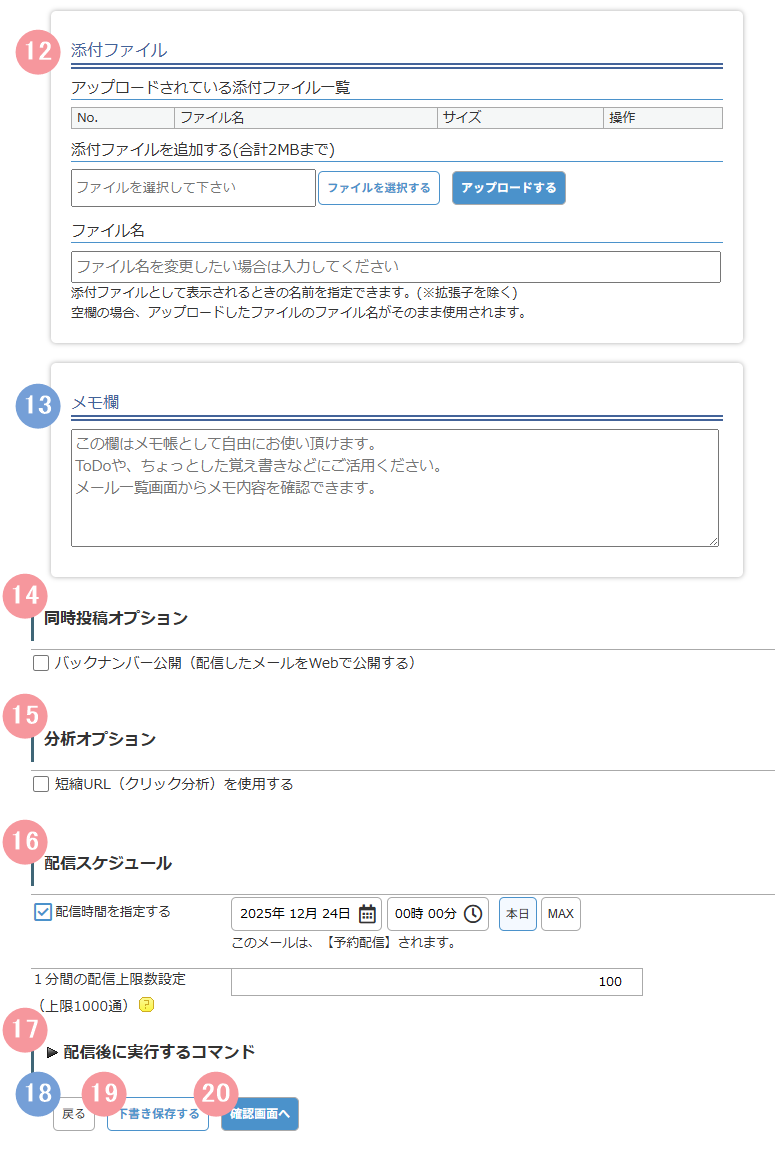This screenshot has height=1156, width=775.
Task: Open the clock icon time picker
Action: click(x=473, y=914)
